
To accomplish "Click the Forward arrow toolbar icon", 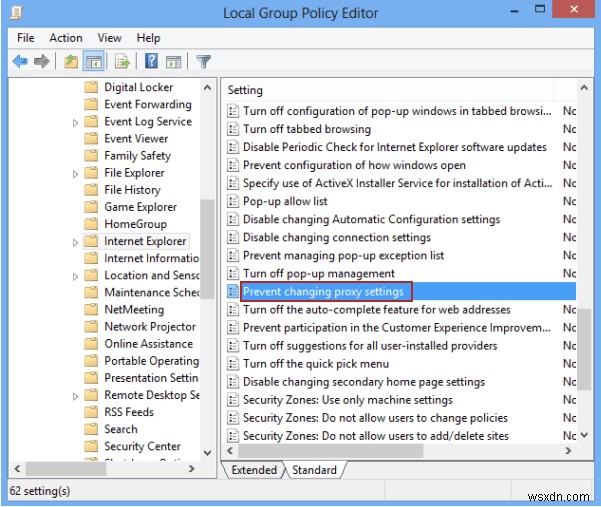I will 41,61.
